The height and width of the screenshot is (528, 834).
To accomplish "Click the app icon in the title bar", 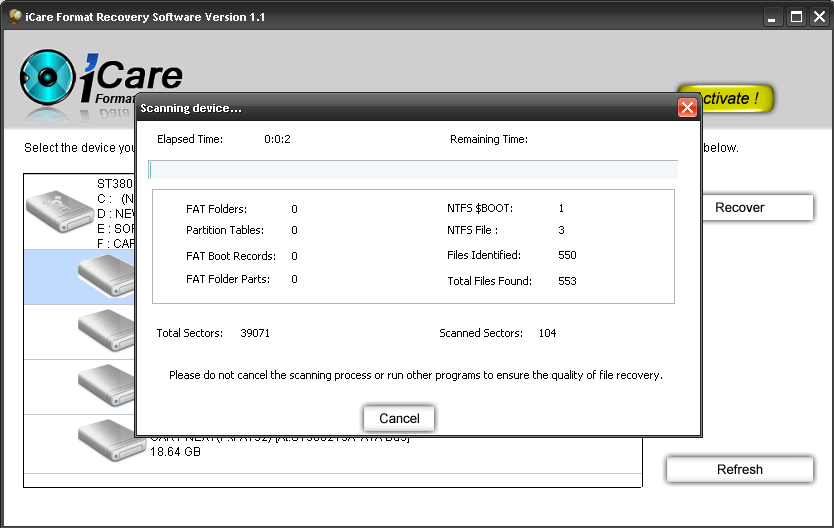I will [15, 16].
